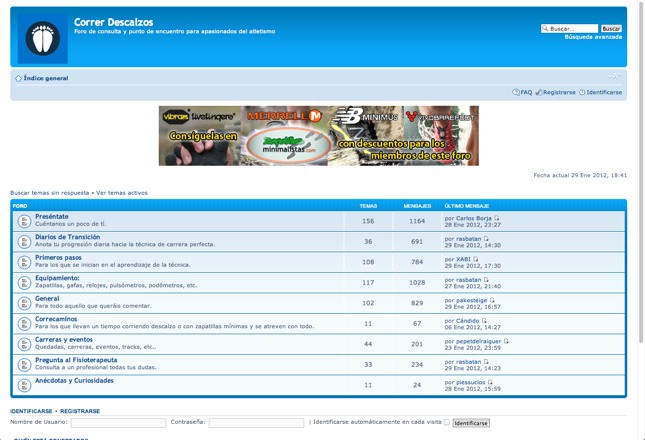The height and width of the screenshot is (440, 645).
Task: Click the minimalist shoes discount banner
Action: (318, 135)
